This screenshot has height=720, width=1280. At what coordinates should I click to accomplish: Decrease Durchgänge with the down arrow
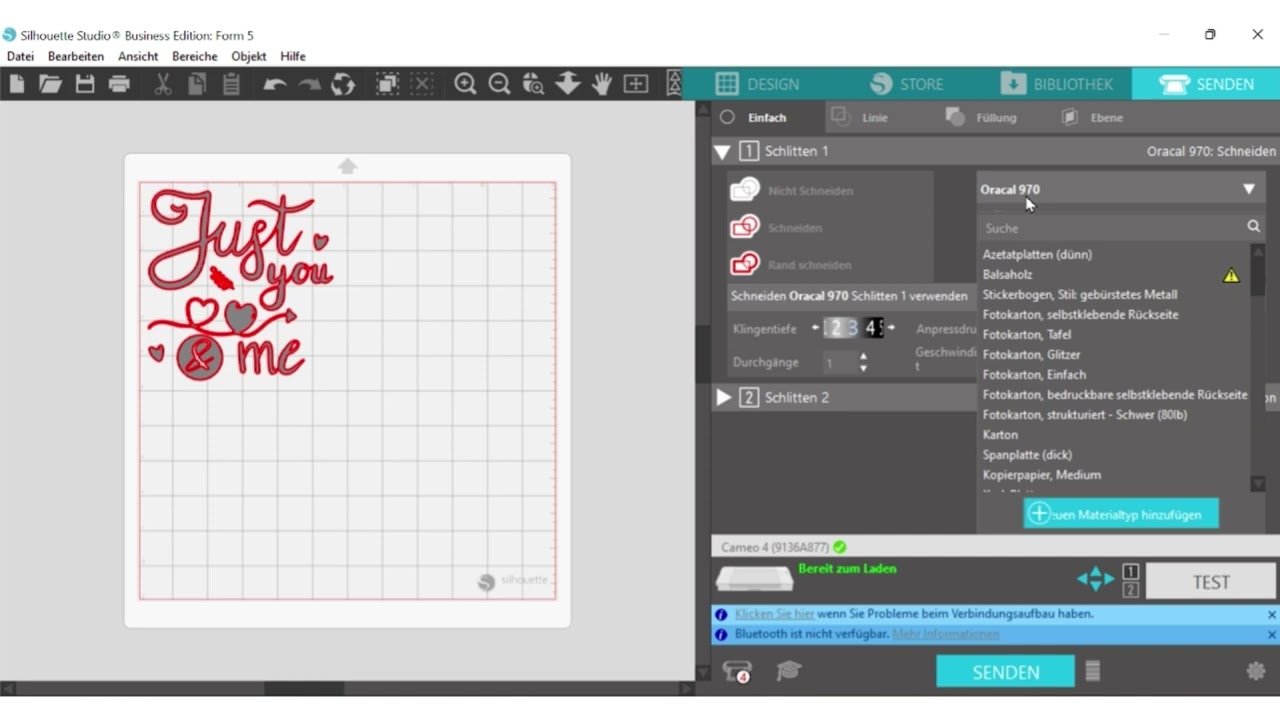pos(863,369)
